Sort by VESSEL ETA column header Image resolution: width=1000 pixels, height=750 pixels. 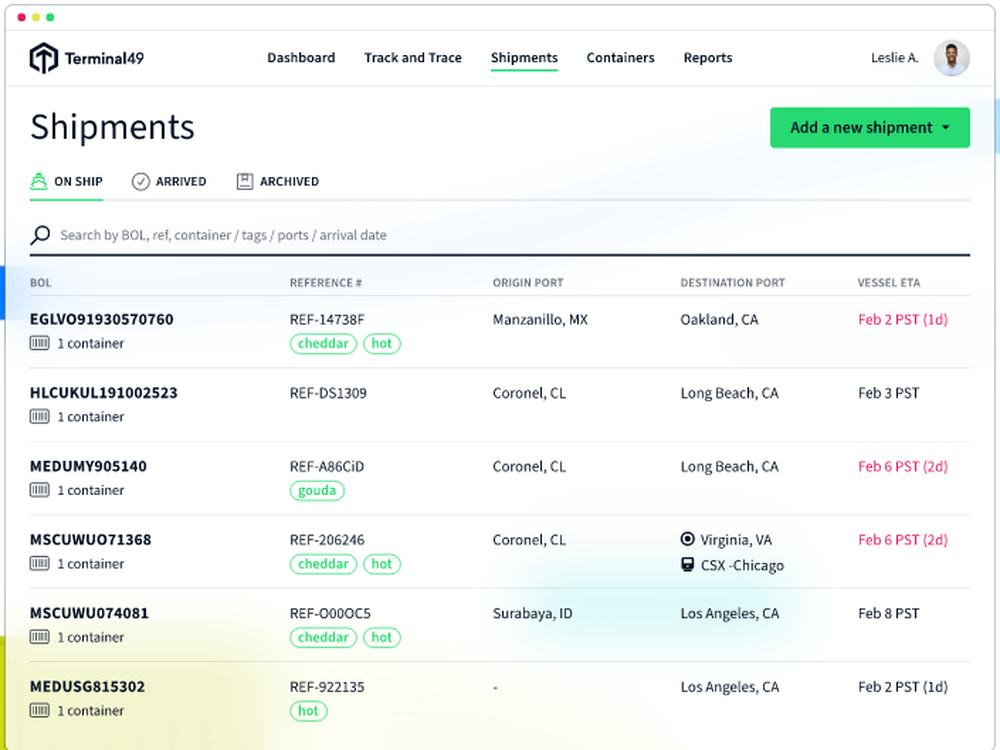point(889,283)
